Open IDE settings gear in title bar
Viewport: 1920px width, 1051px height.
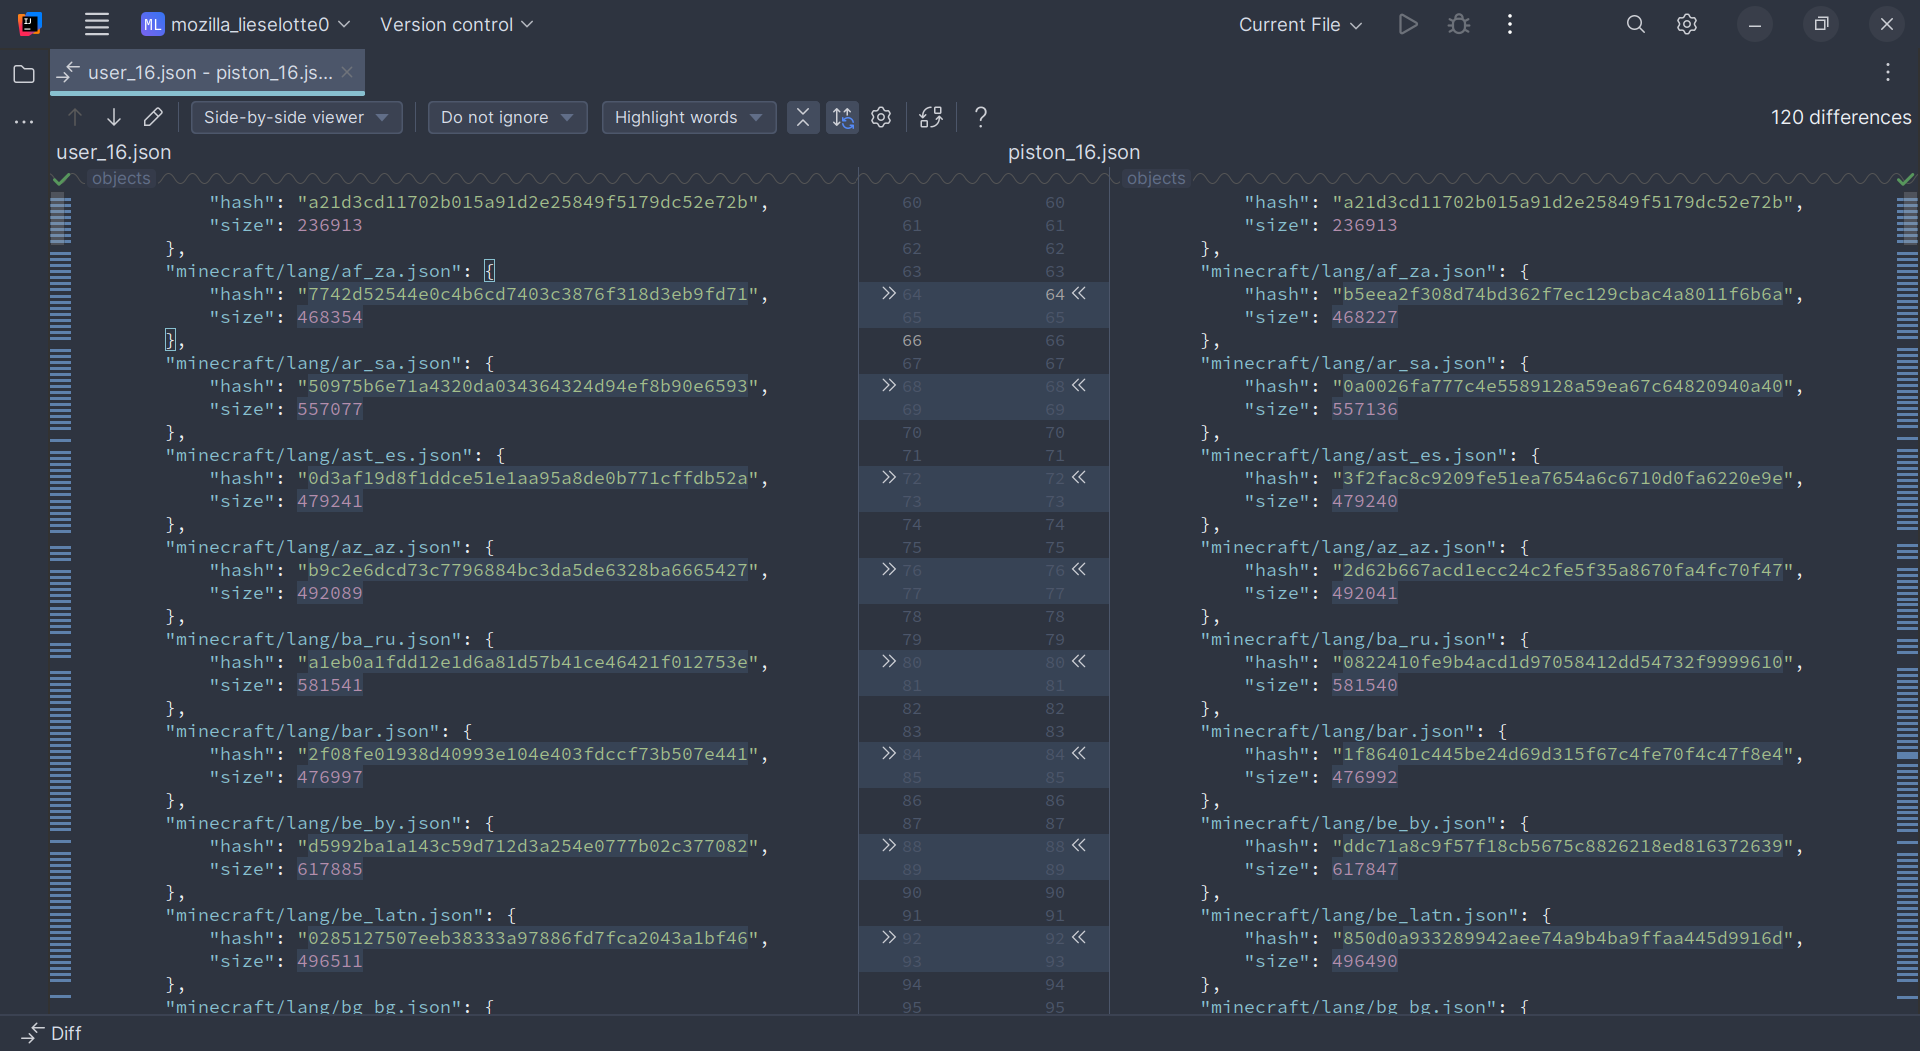click(x=1687, y=24)
